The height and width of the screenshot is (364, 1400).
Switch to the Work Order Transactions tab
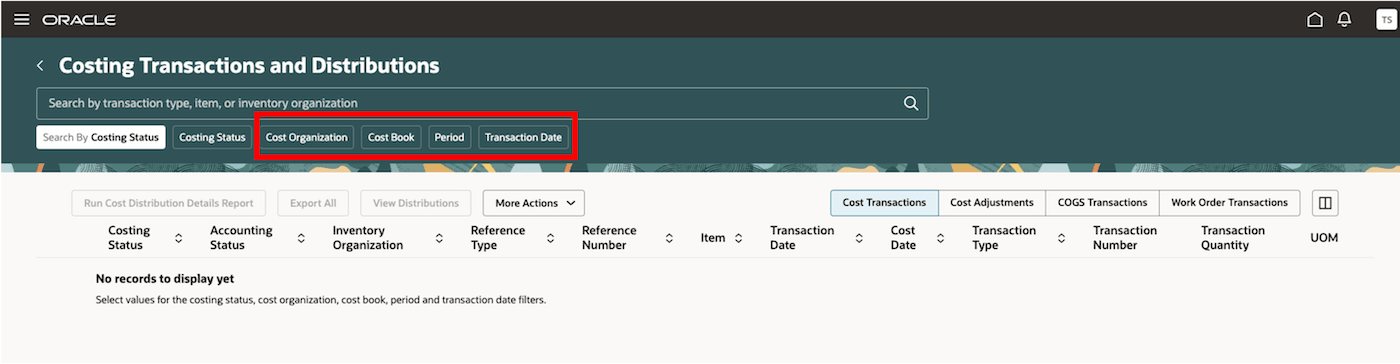[x=1229, y=202]
